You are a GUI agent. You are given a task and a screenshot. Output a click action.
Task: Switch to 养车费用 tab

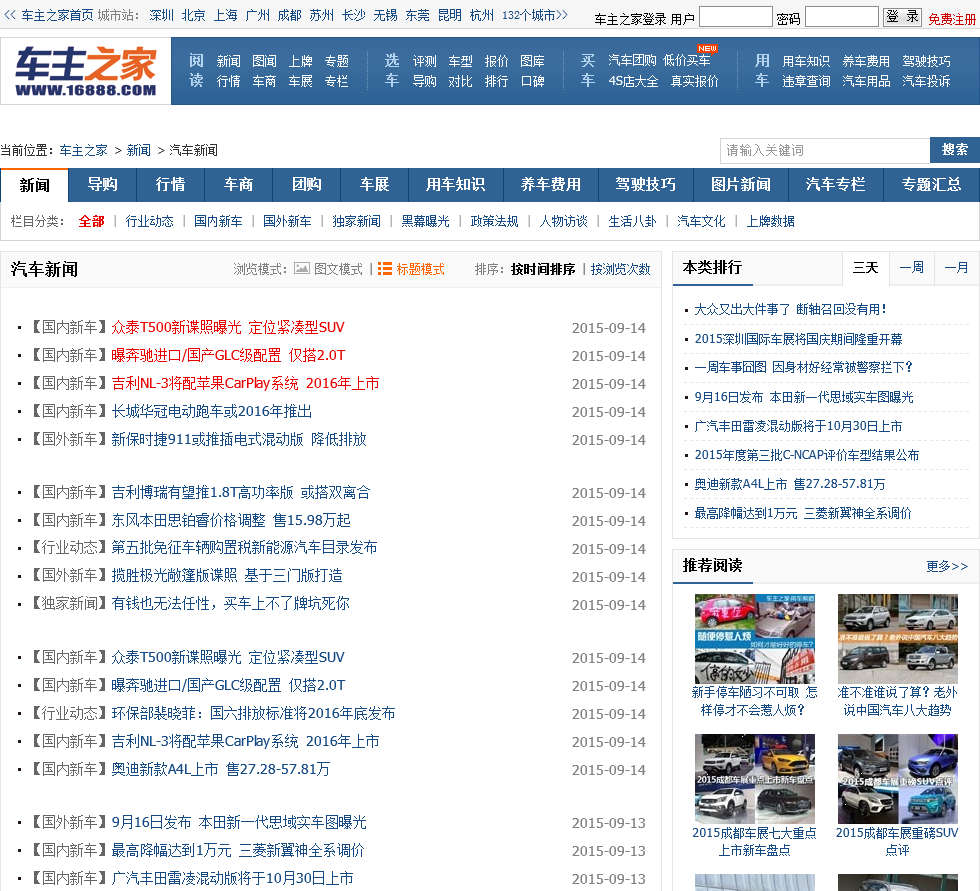tap(551, 184)
